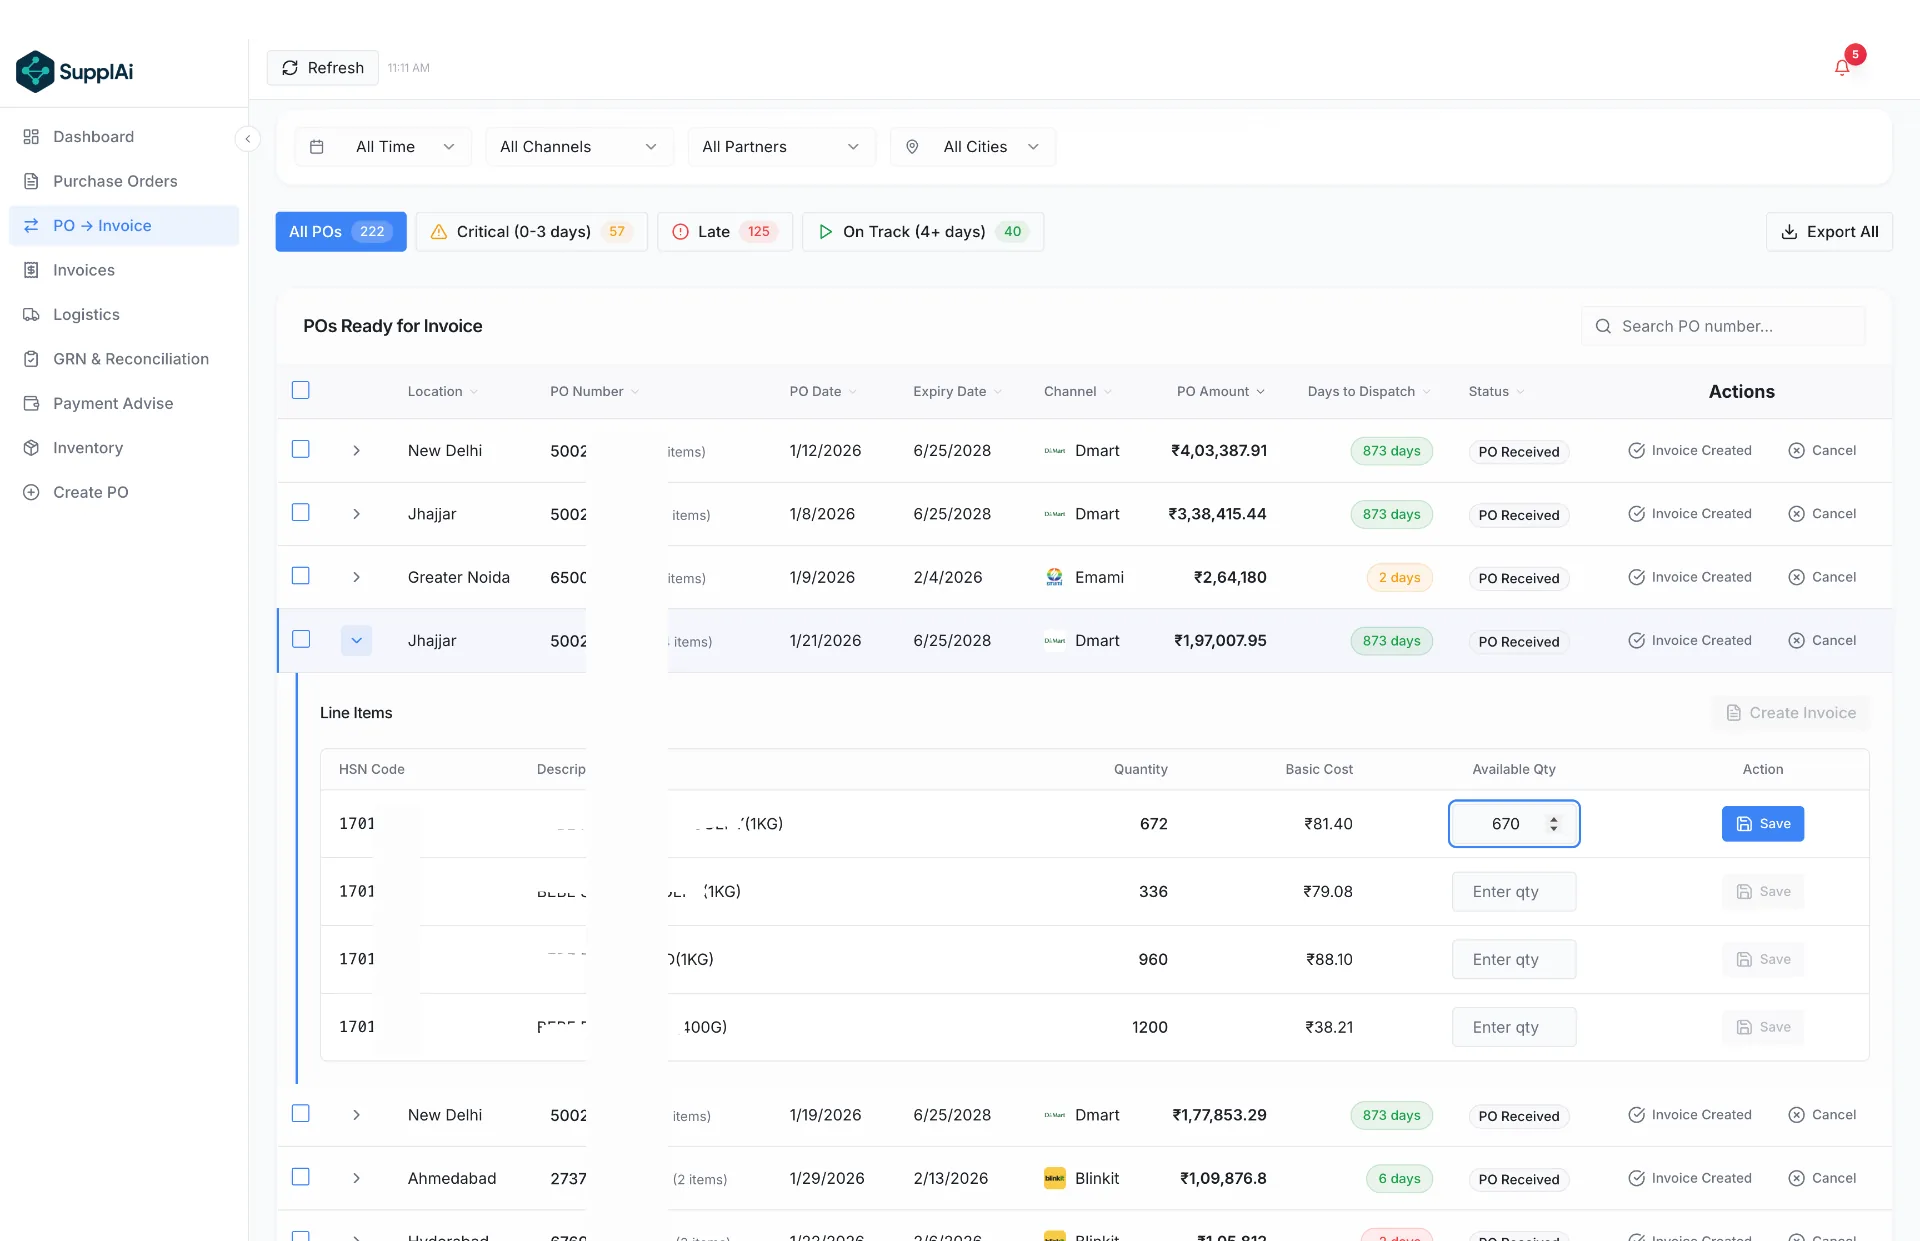Open the All Partners dropdown
The image size is (1920, 1241).
[782, 147]
